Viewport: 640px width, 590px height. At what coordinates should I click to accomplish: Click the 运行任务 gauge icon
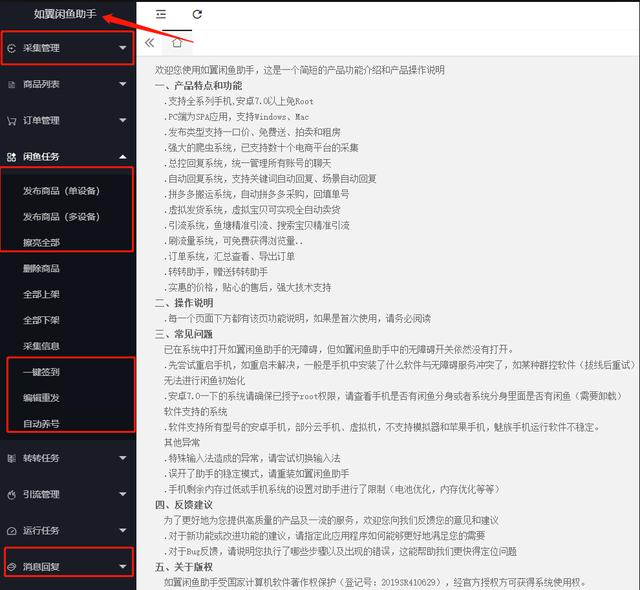pyautogui.click(x=12, y=531)
